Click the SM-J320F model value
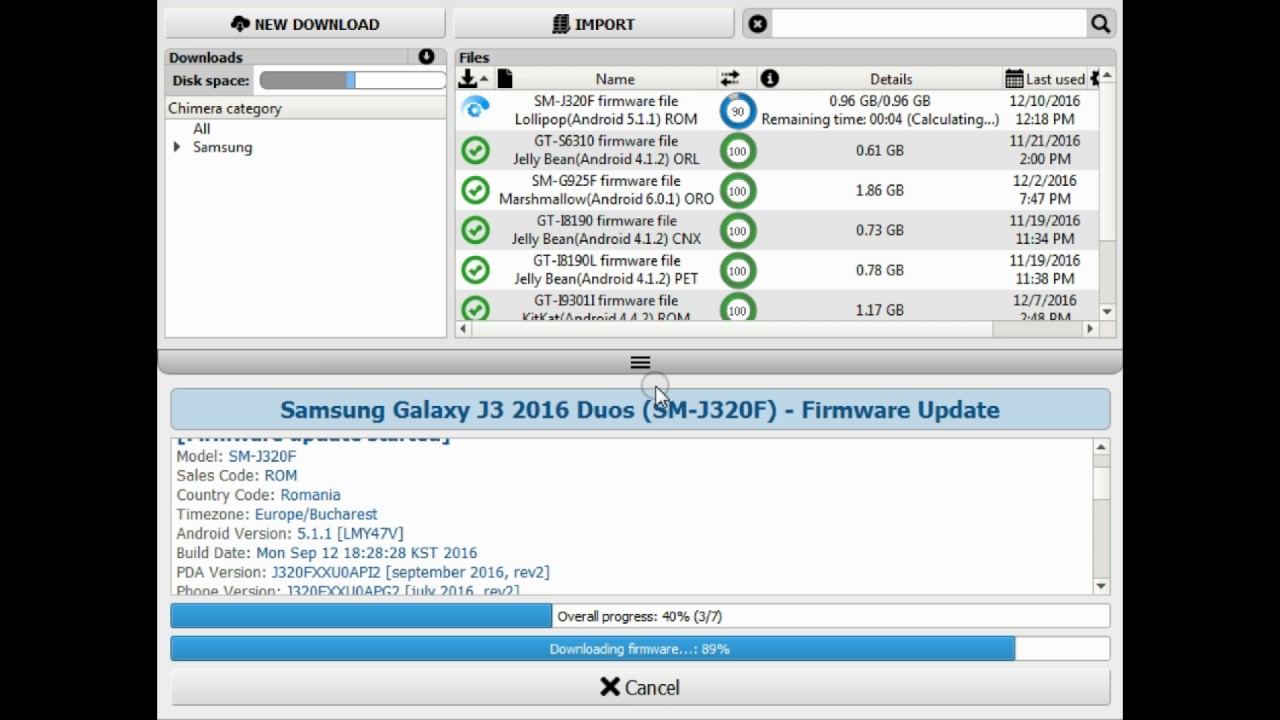Screen dimensions: 1280x720 pyautogui.click(x=262, y=456)
